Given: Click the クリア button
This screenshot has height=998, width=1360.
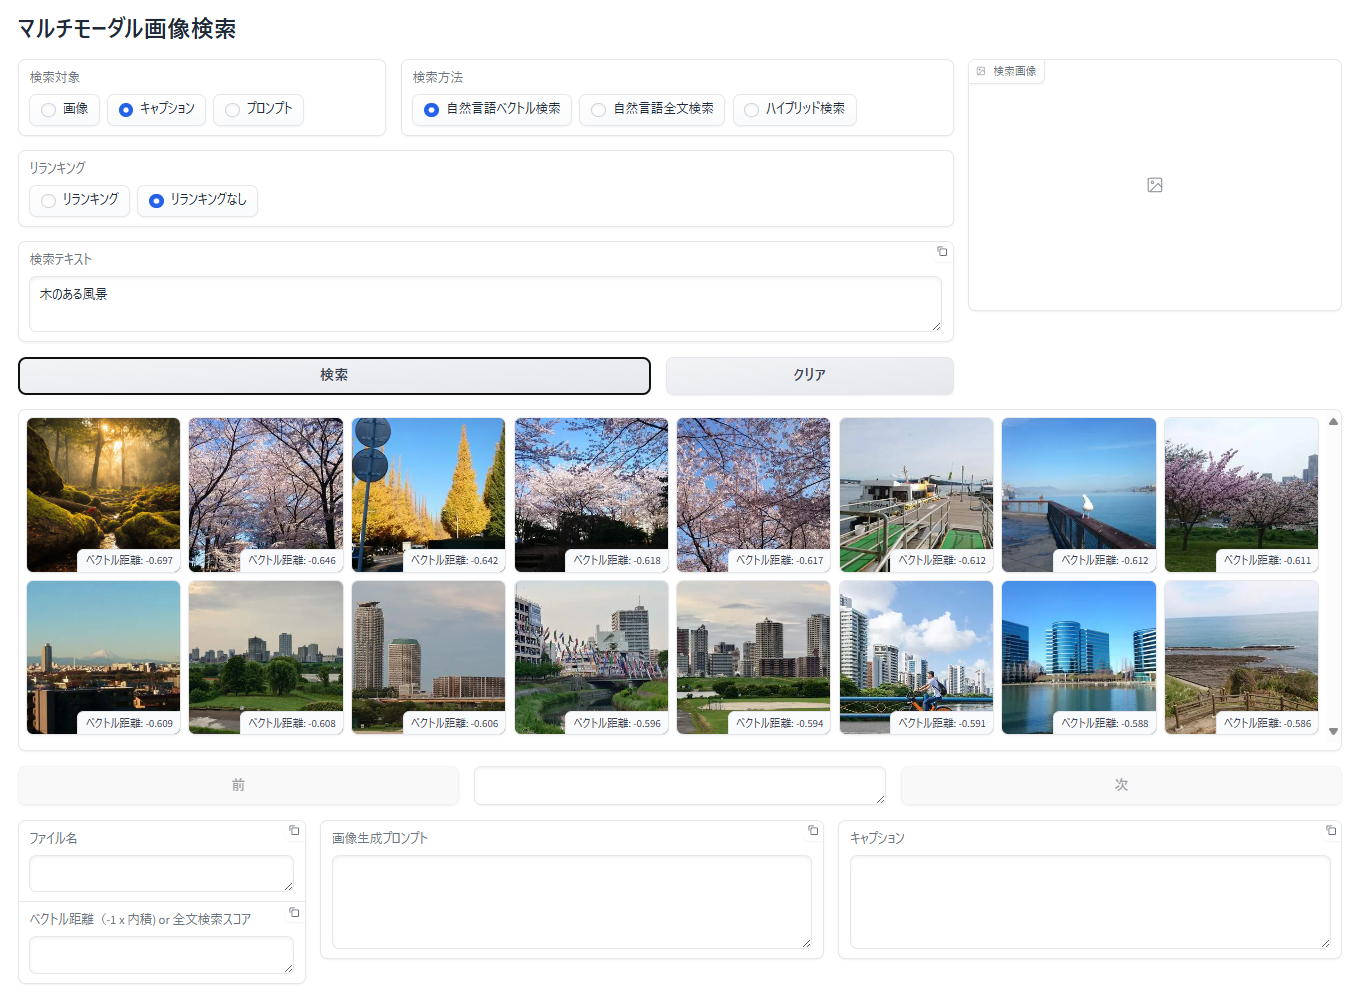Looking at the screenshot, I should click(810, 376).
